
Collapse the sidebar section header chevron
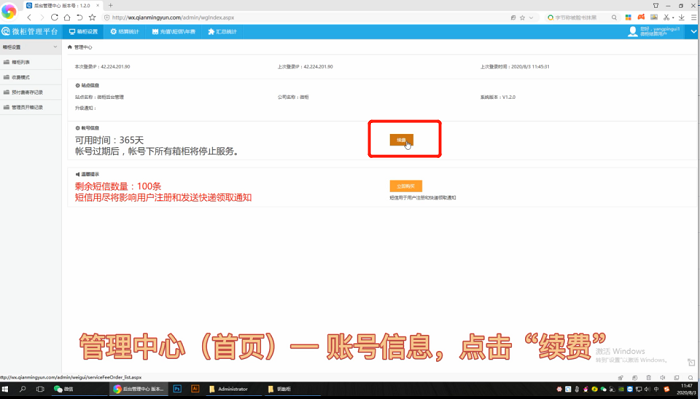click(x=55, y=47)
